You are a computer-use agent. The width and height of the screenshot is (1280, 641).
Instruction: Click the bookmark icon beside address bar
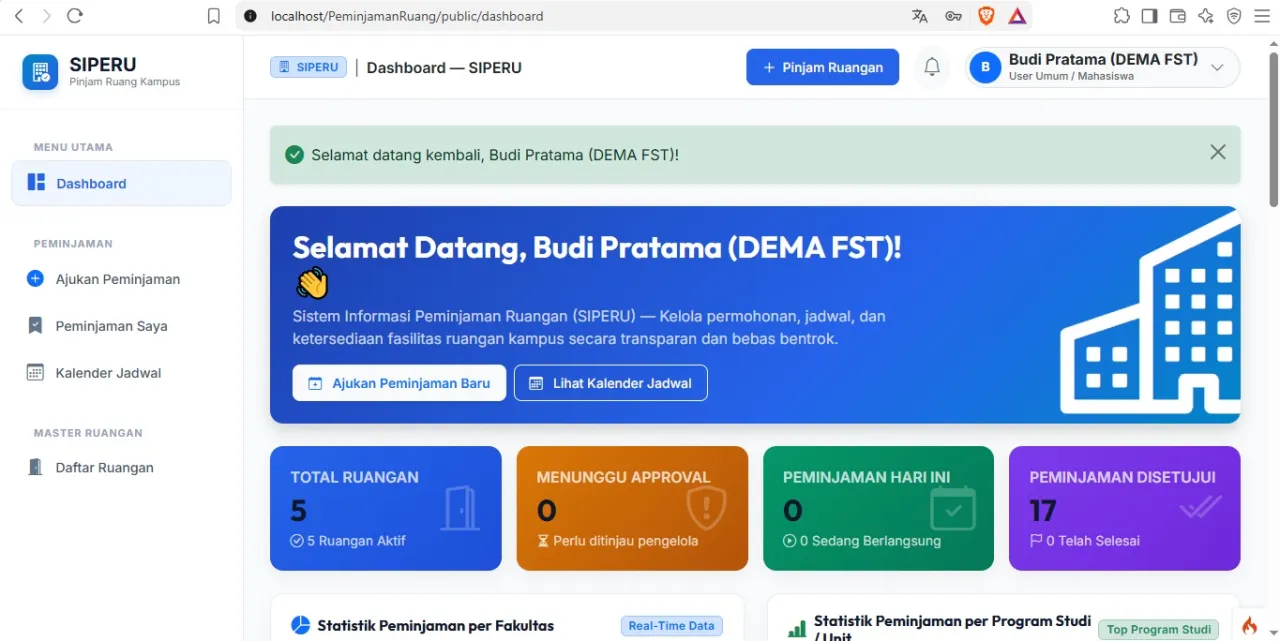[x=213, y=16]
